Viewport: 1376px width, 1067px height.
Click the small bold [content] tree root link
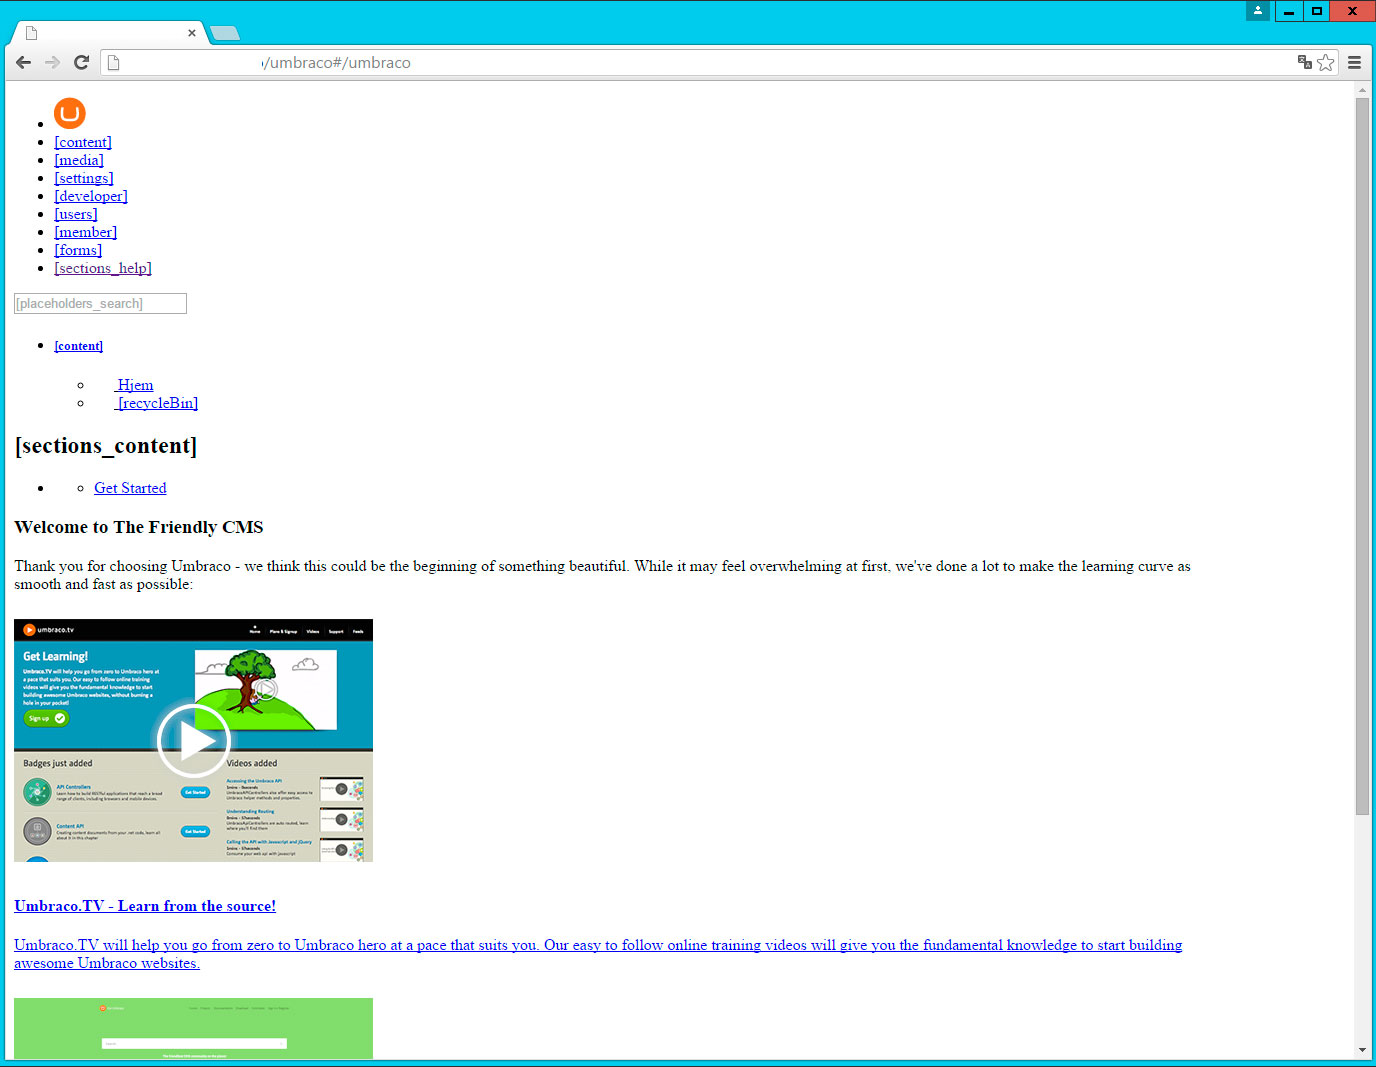pos(79,346)
